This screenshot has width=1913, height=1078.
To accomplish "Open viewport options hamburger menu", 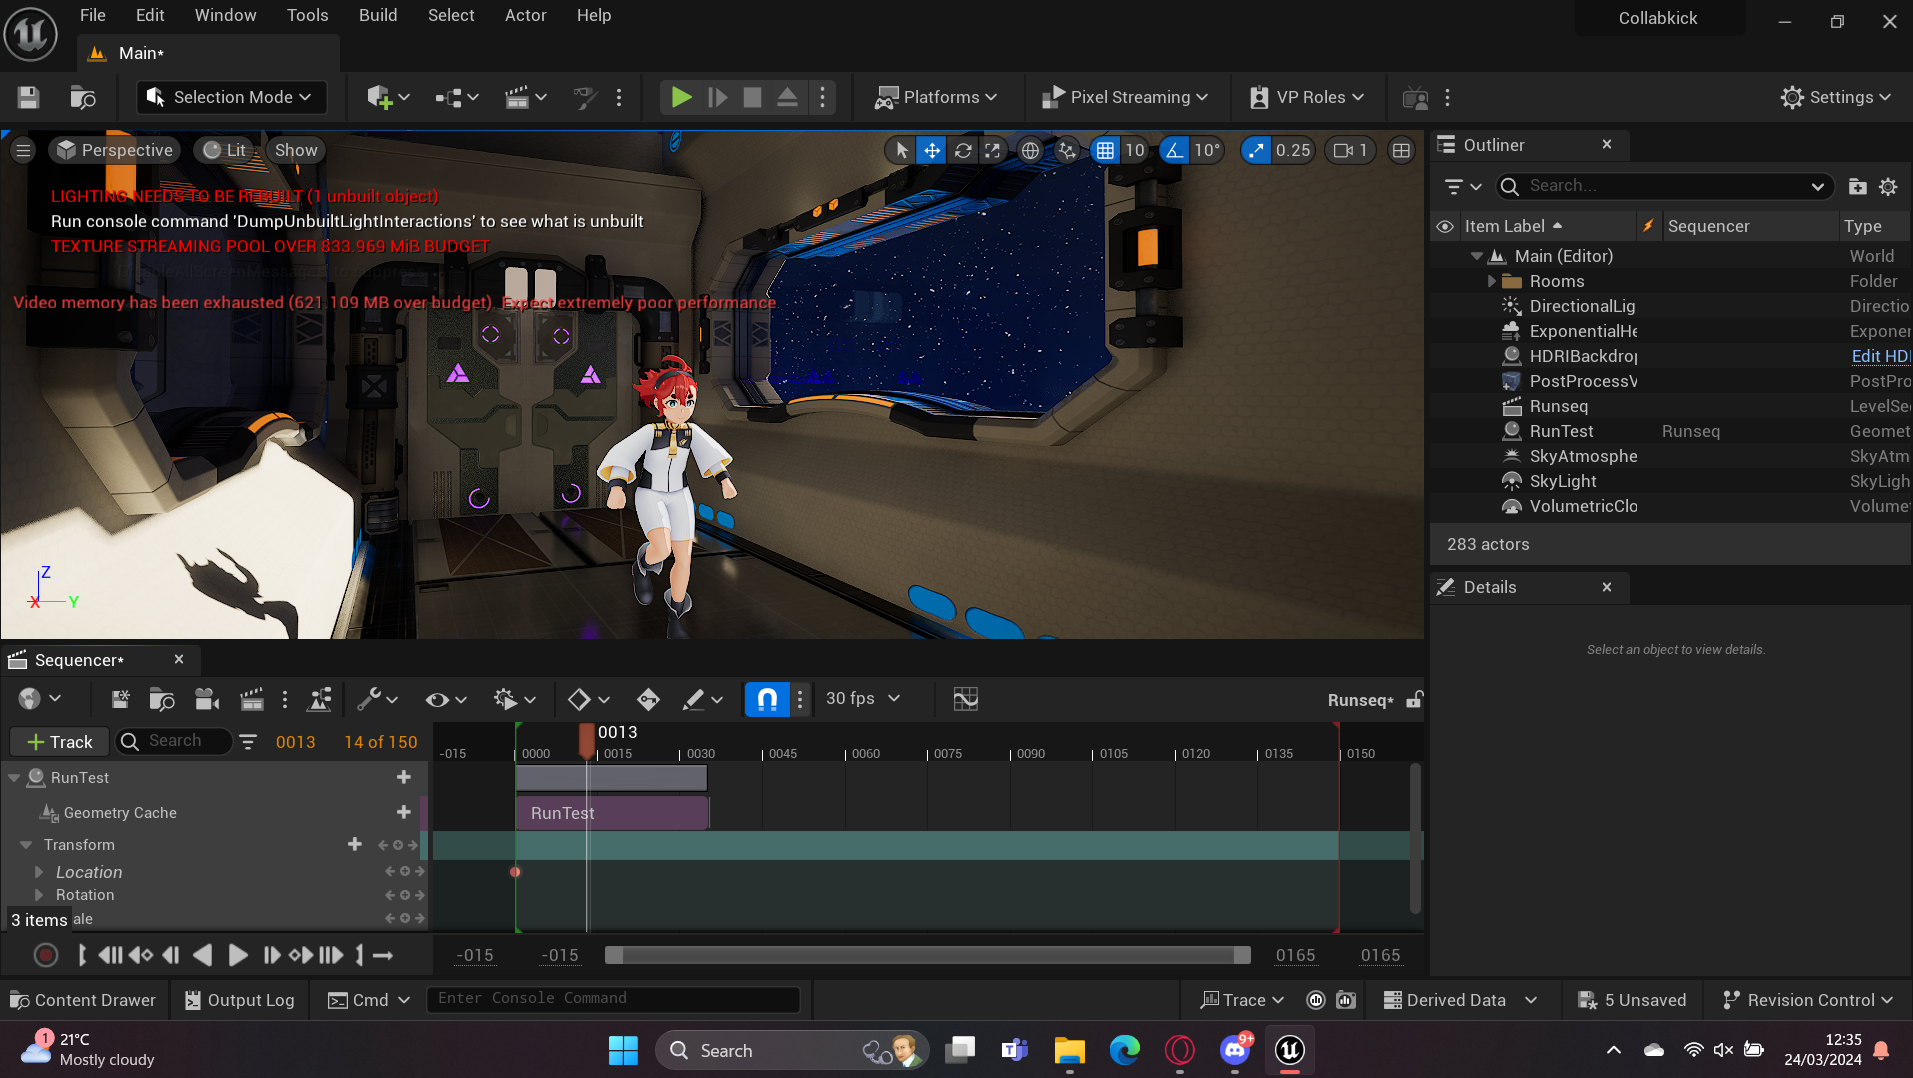I will [x=24, y=150].
